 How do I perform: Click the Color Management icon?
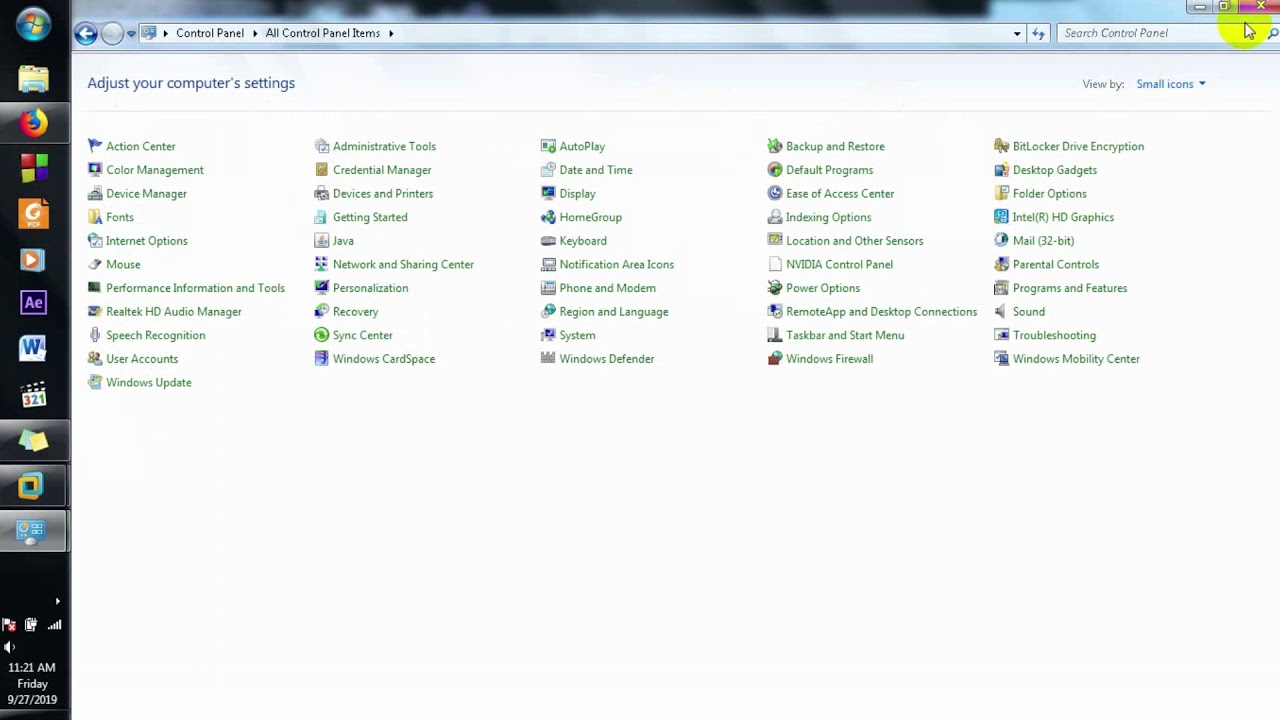point(95,170)
